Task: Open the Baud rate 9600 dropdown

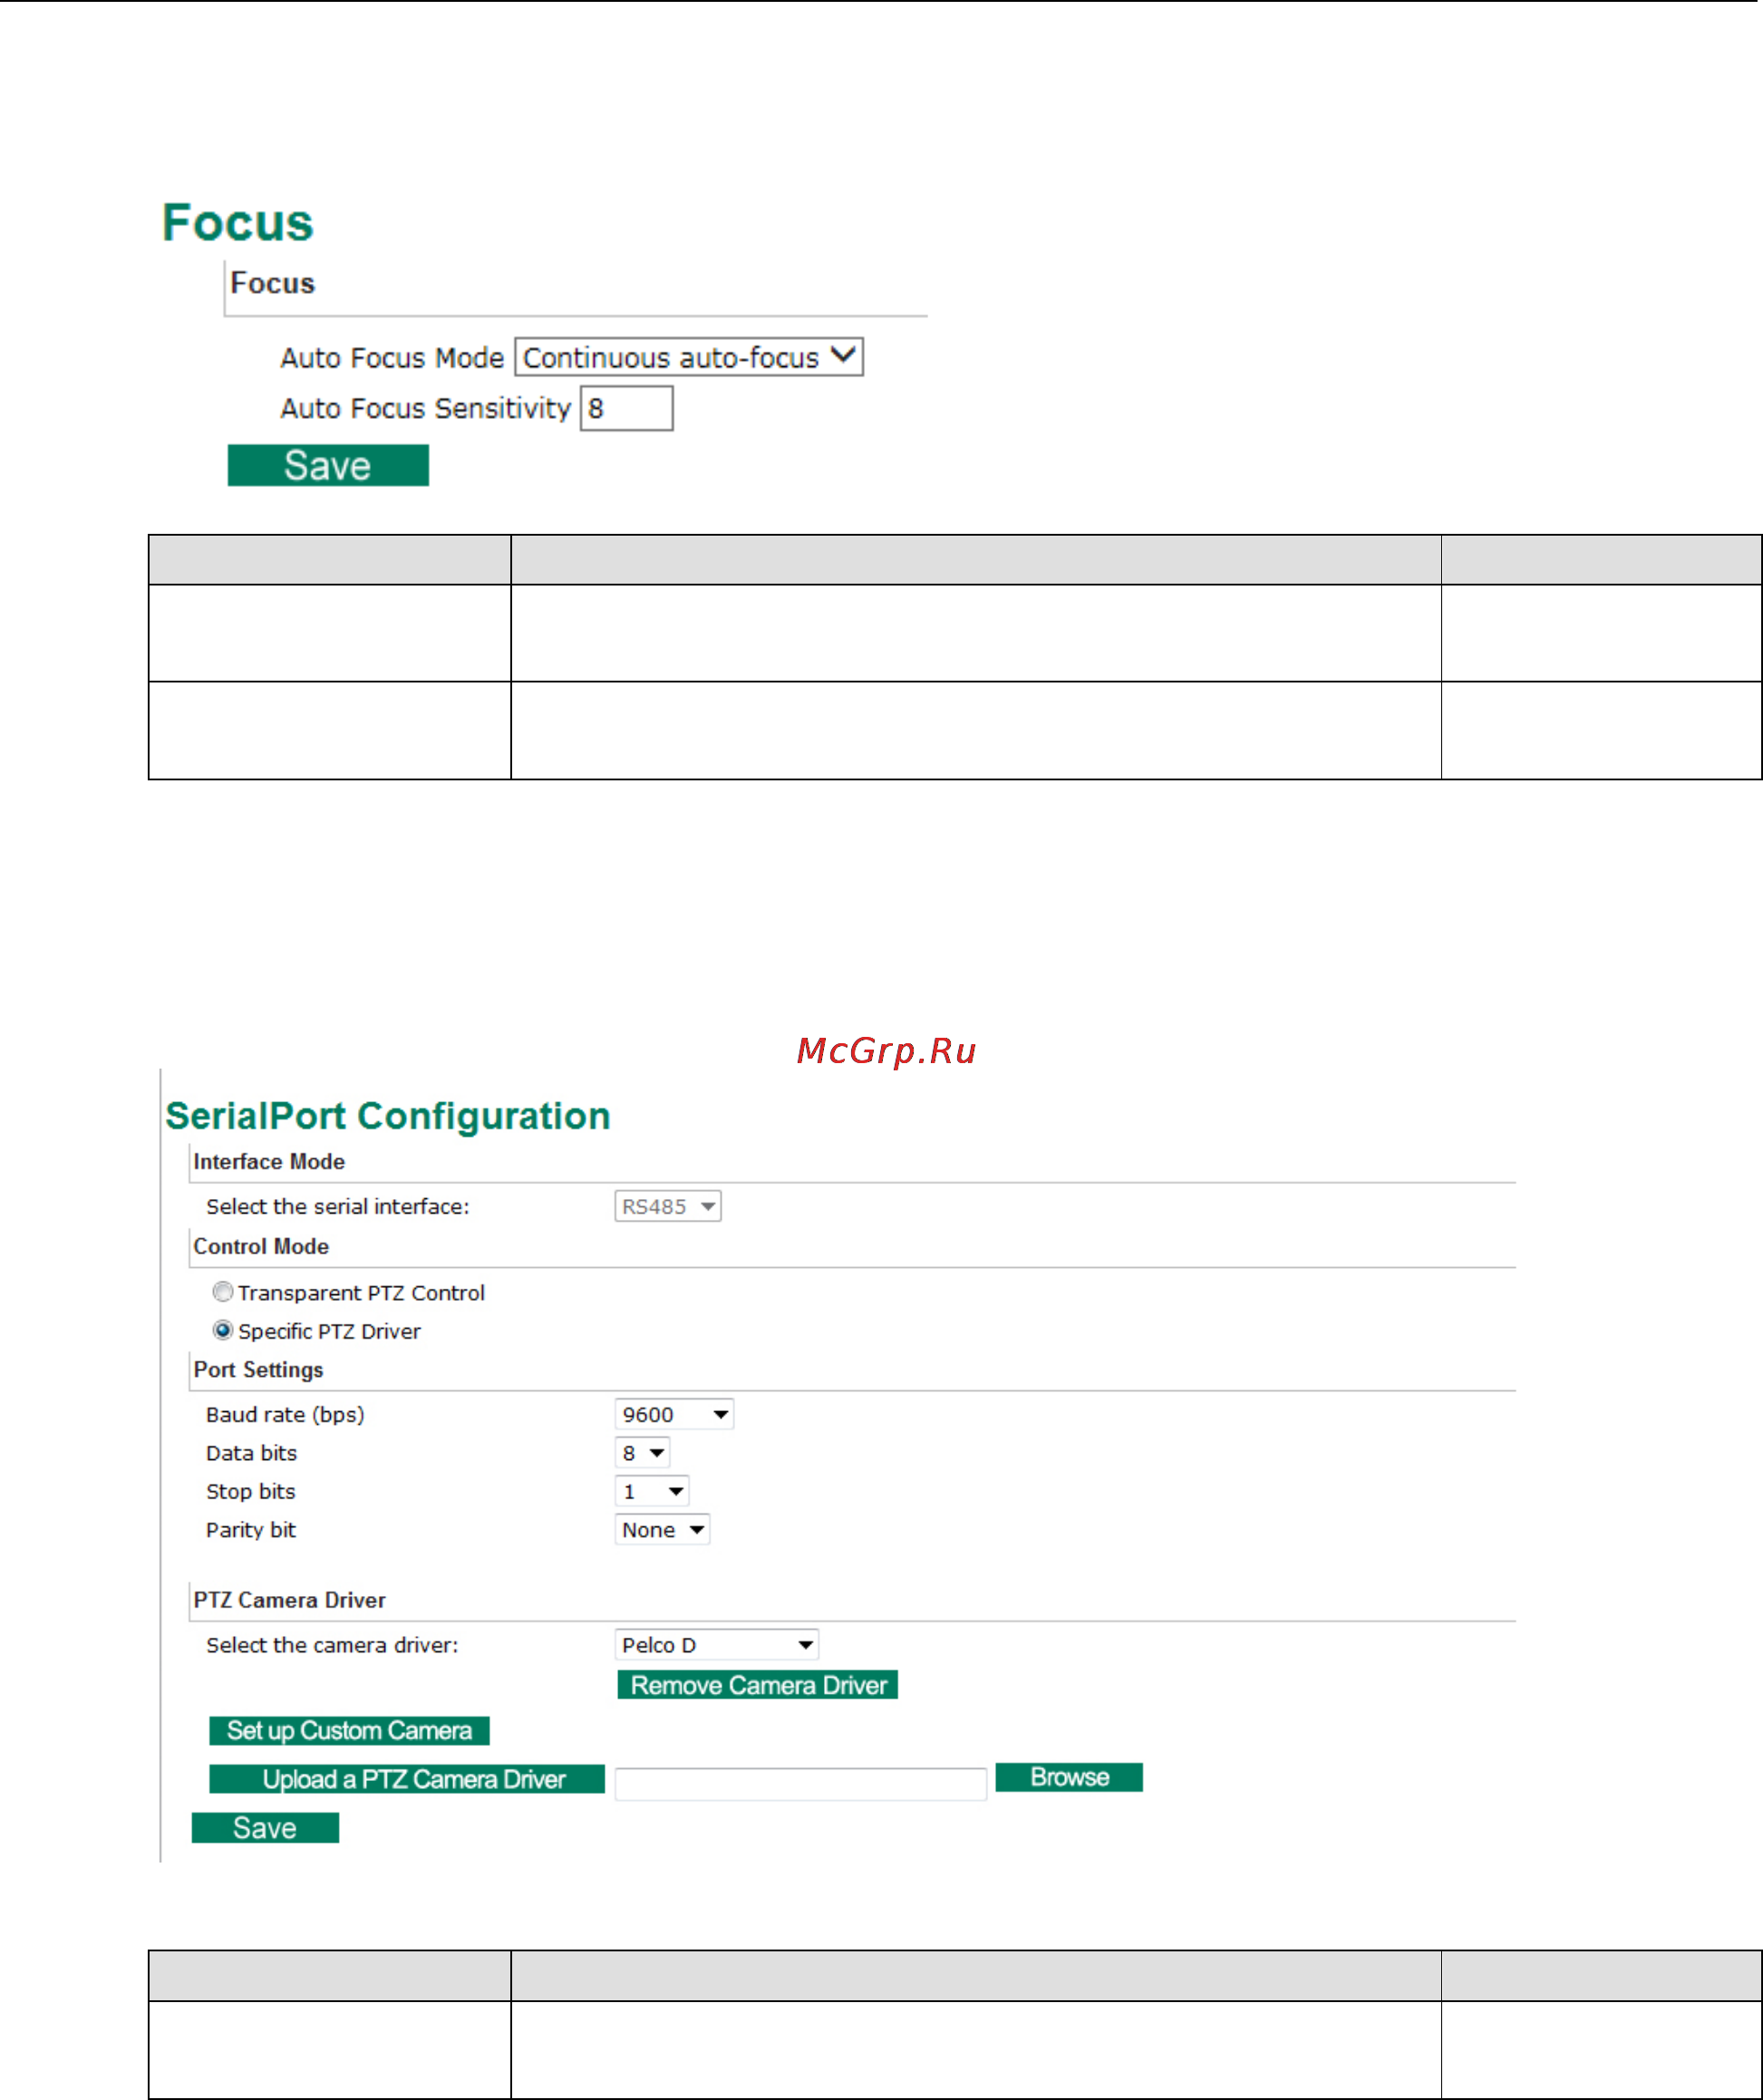Action: click(x=673, y=1414)
